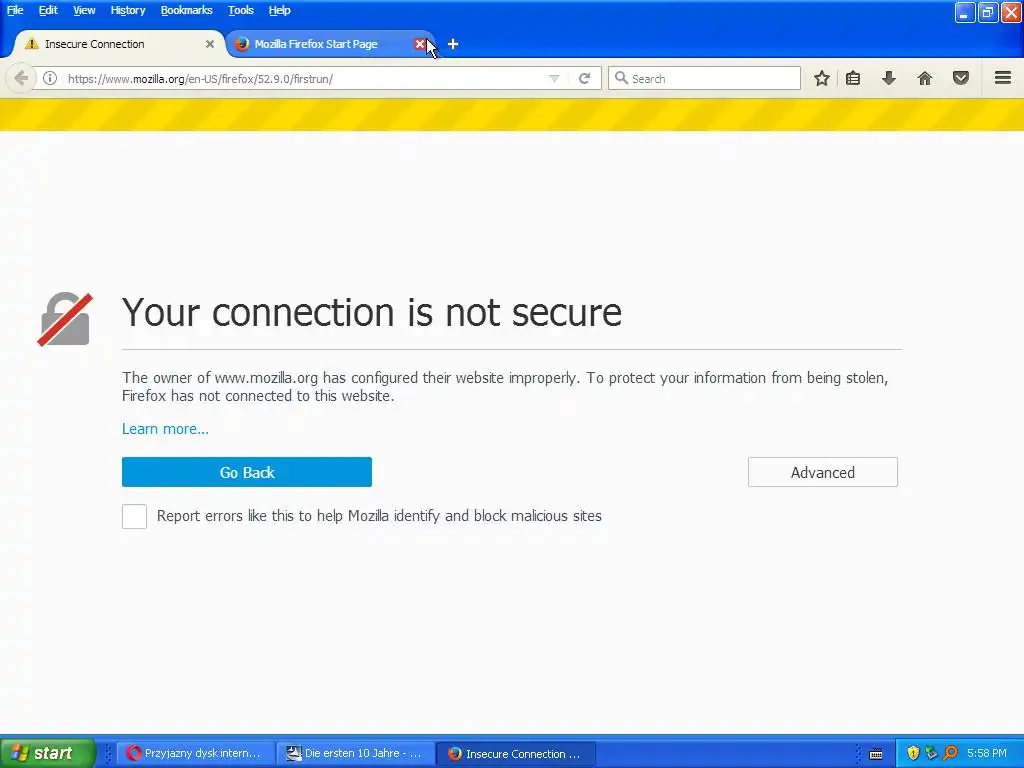Show your bookmarks list icon
The width and height of the screenshot is (1024, 768).
pos(853,78)
